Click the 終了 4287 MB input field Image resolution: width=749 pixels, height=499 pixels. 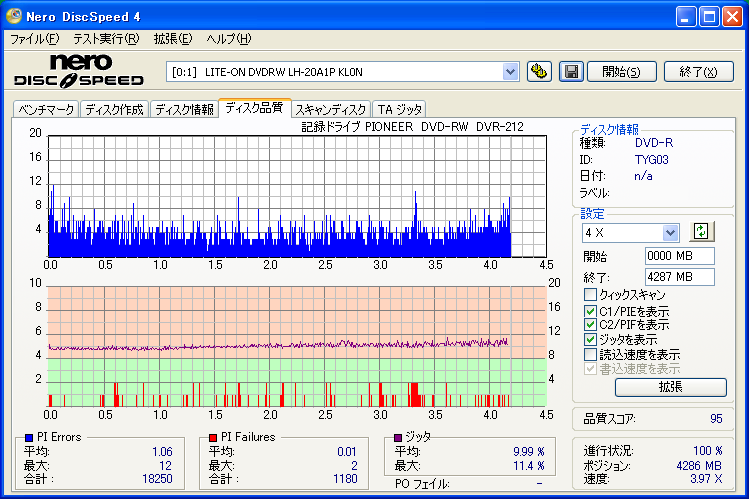680,277
